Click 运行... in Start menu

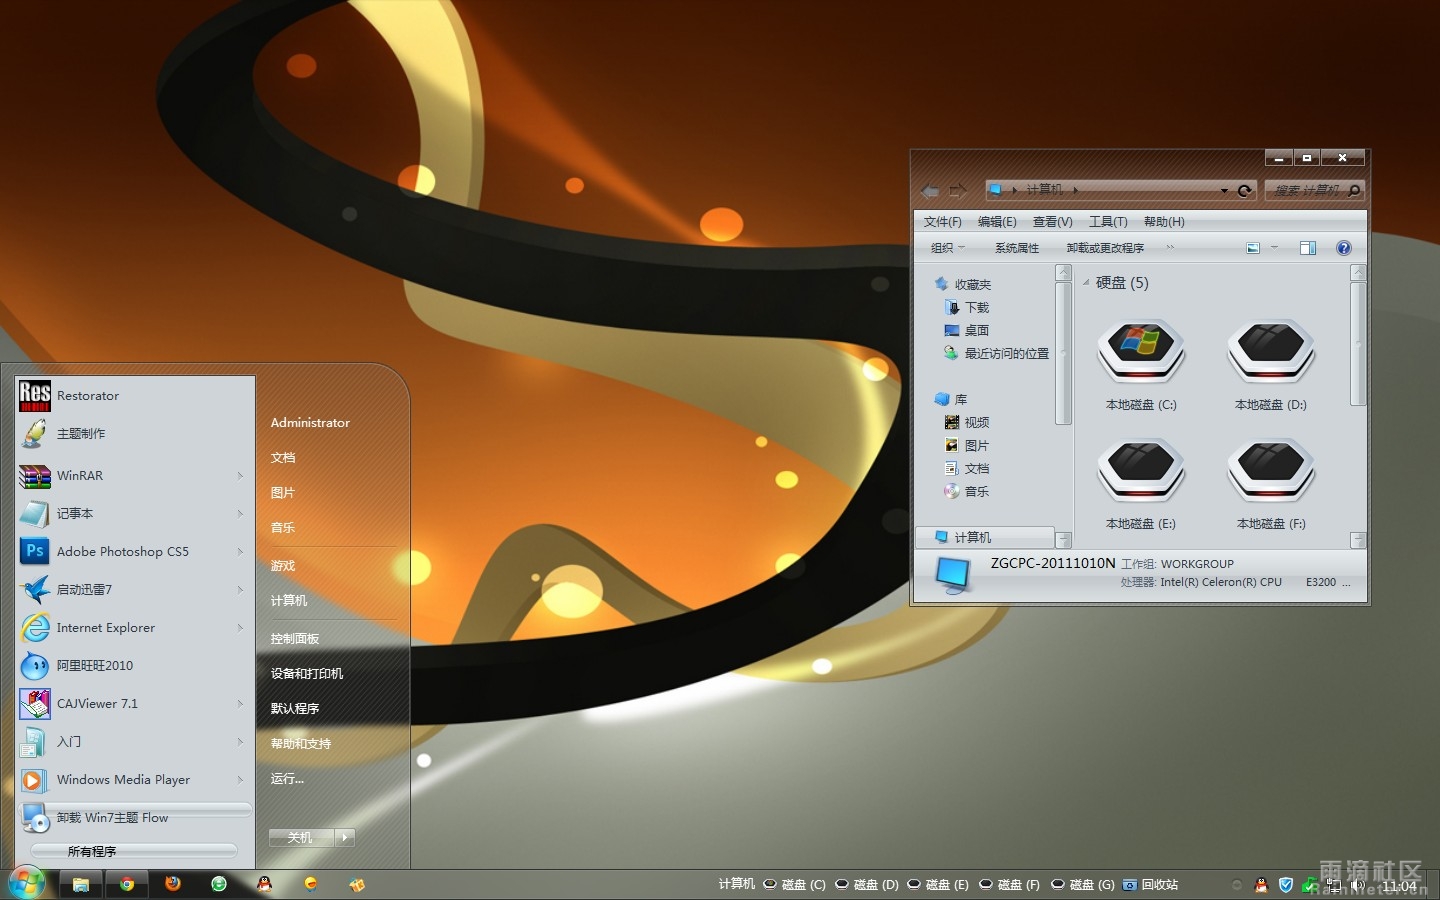287,779
